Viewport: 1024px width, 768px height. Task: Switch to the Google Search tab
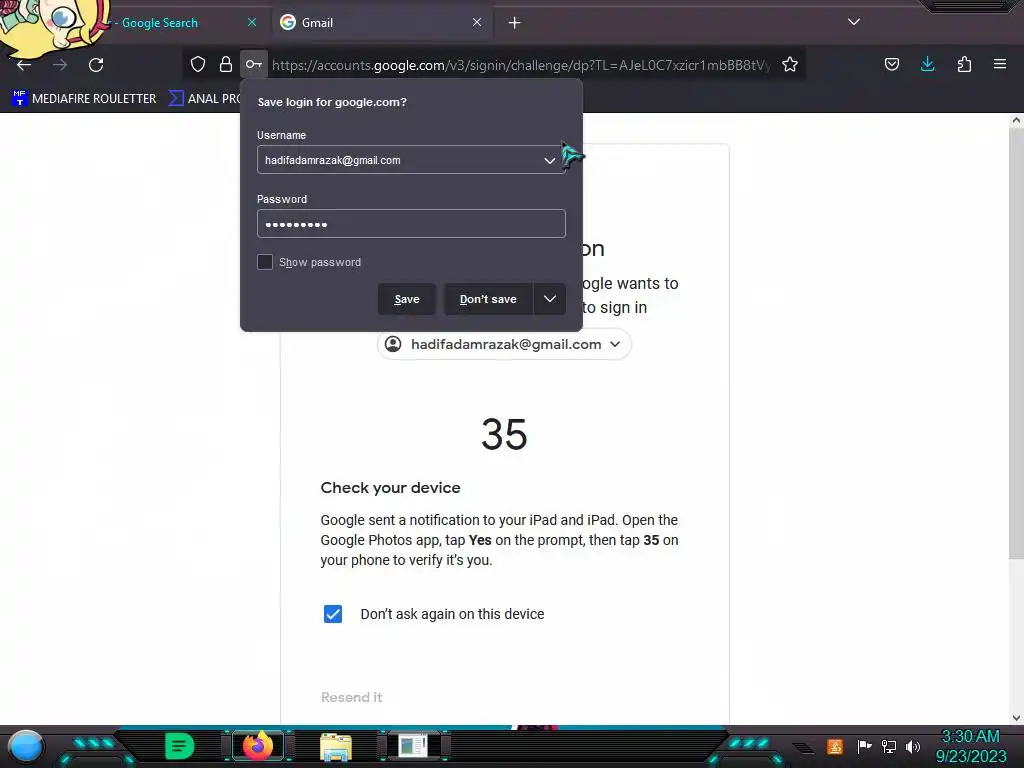(x=159, y=23)
